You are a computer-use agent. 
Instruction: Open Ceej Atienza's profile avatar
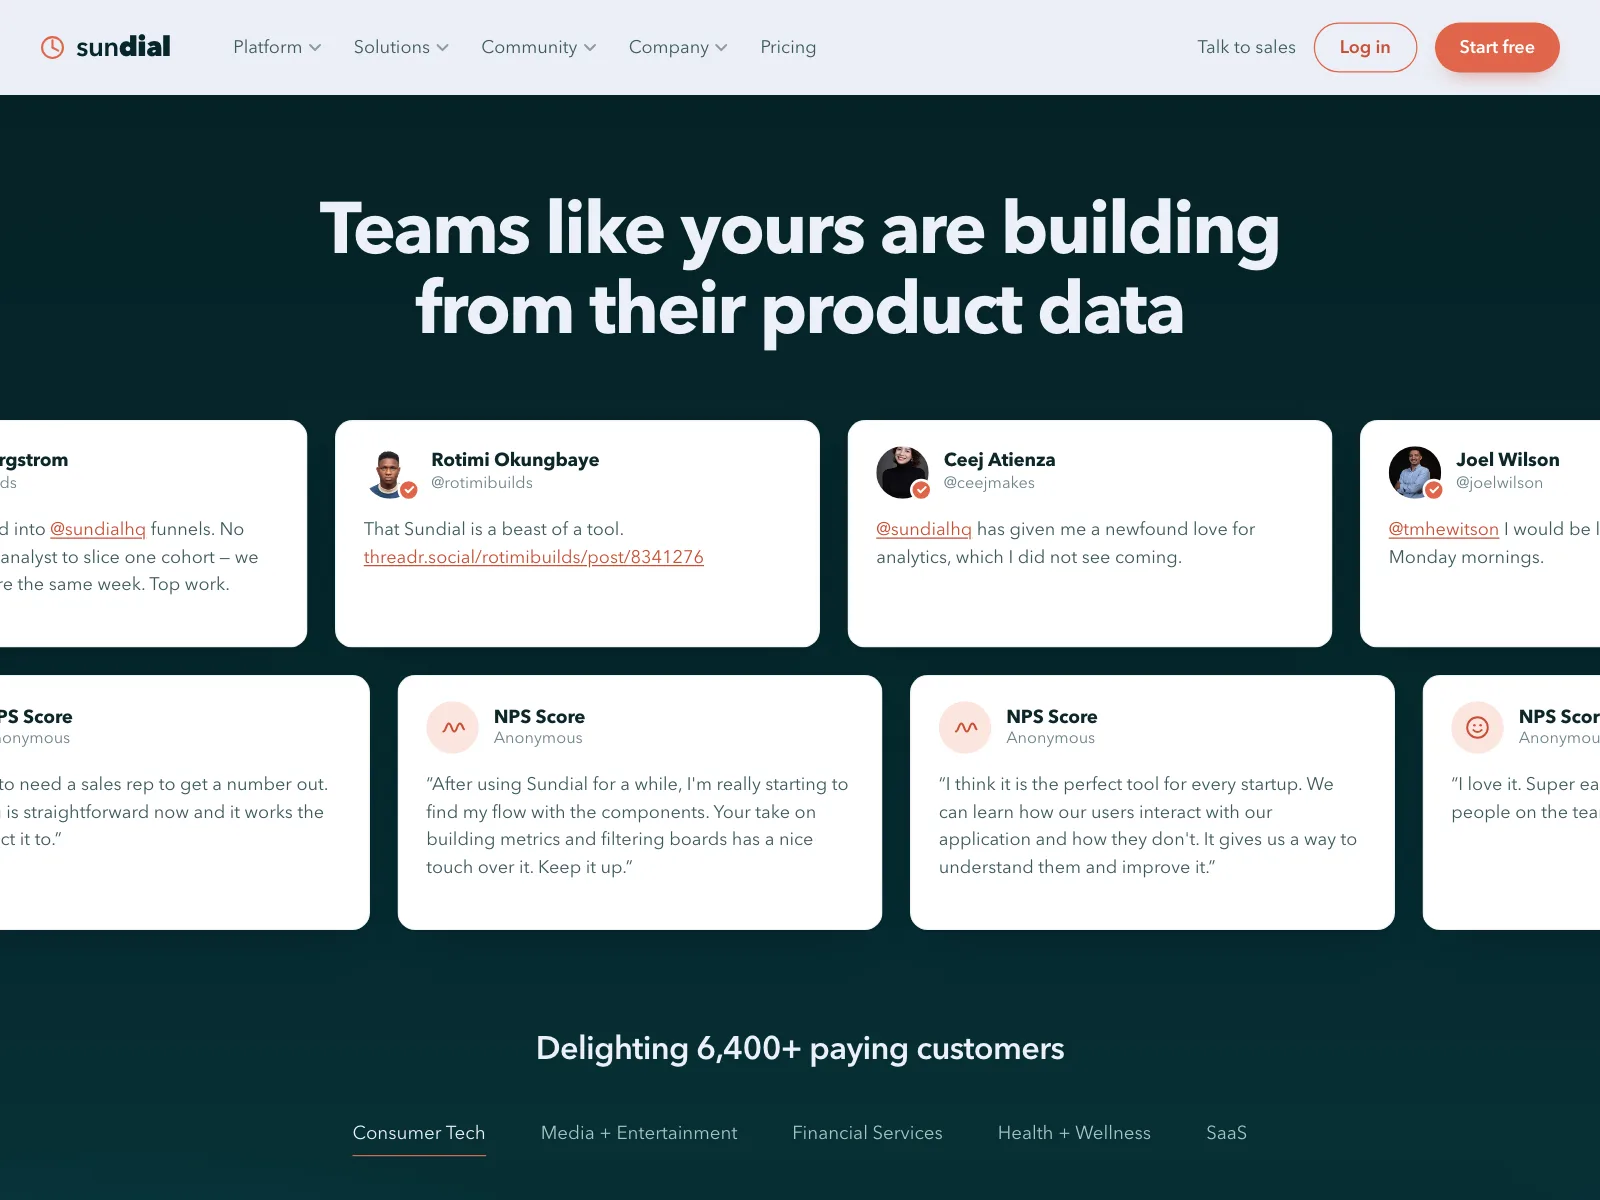(x=903, y=472)
